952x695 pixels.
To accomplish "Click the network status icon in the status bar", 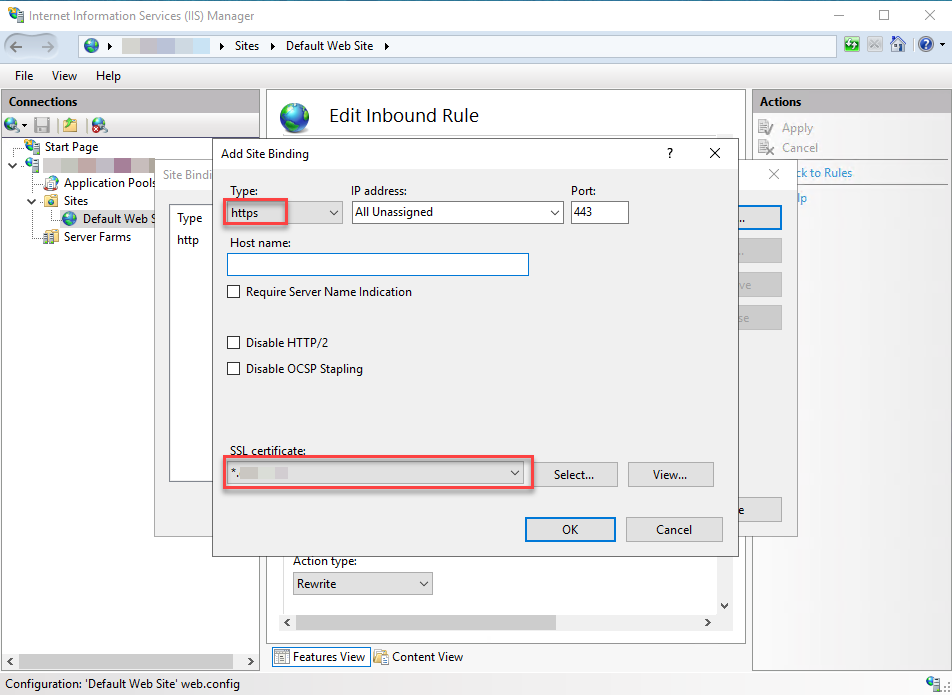I will click(x=931, y=684).
